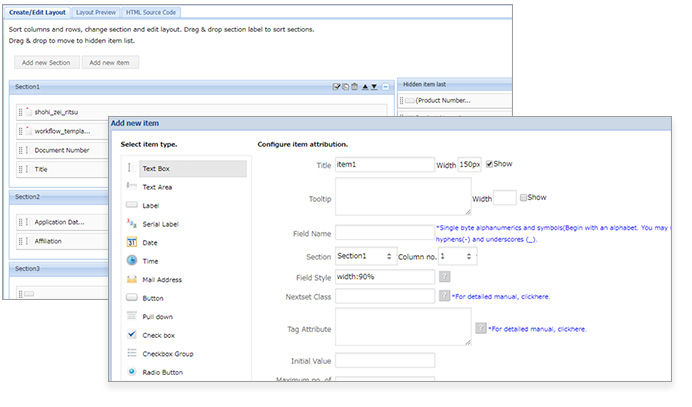The image size is (692, 407).
Task: Switch to Layout Preview tab
Action: click(x=96, y=12)
